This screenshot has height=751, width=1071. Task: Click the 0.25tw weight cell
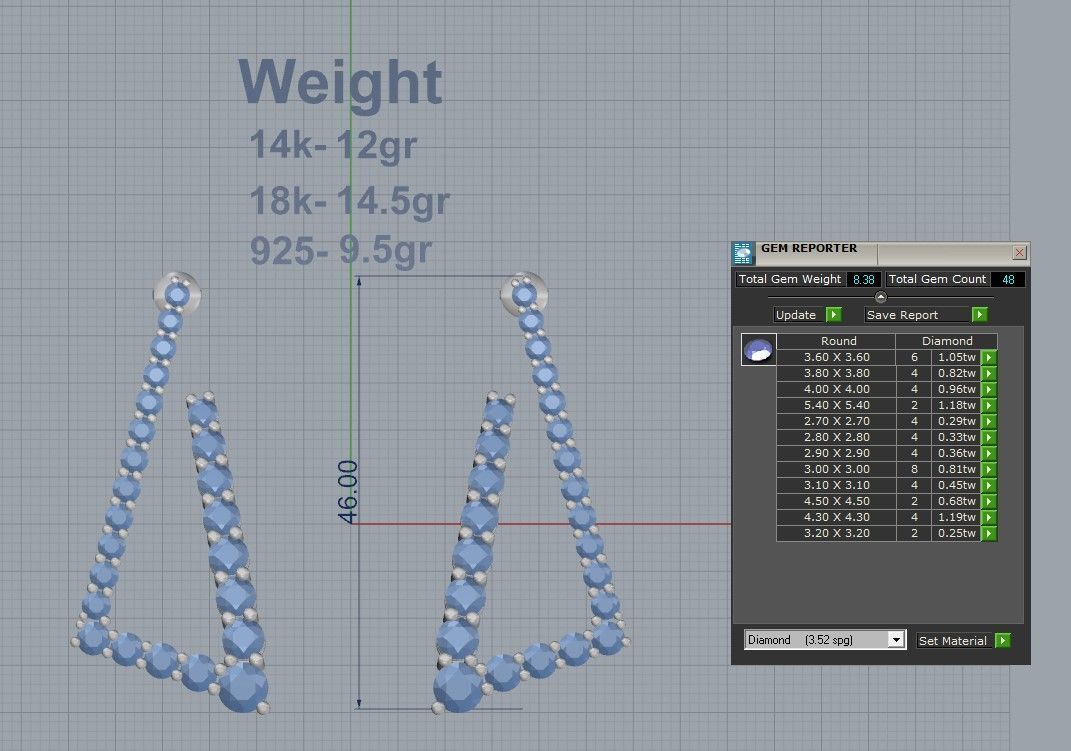pyautogui.click(x=956, y=533)
